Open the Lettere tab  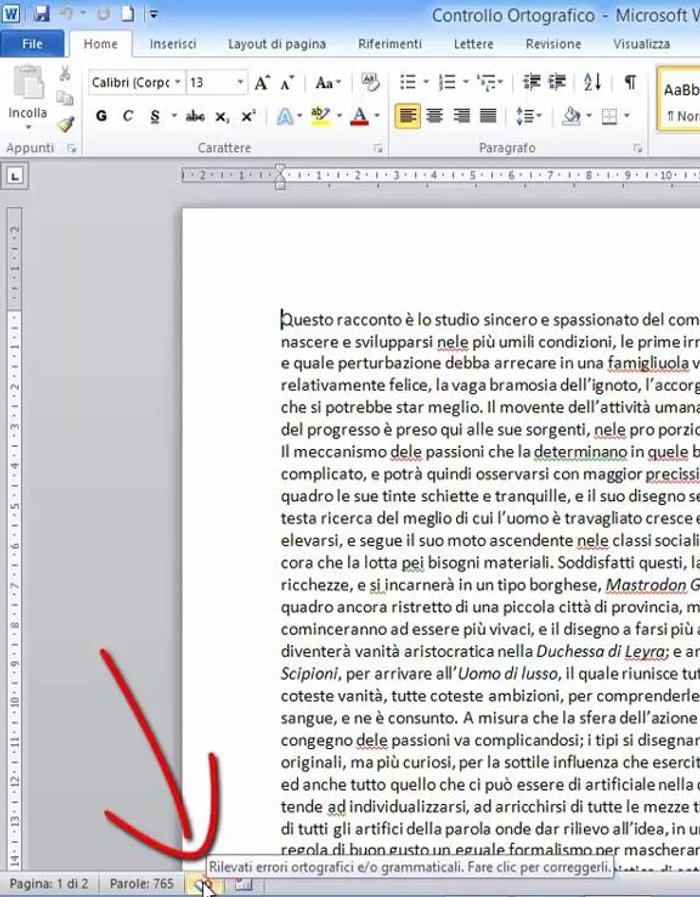pyautogui.click(x=474, y=44)
